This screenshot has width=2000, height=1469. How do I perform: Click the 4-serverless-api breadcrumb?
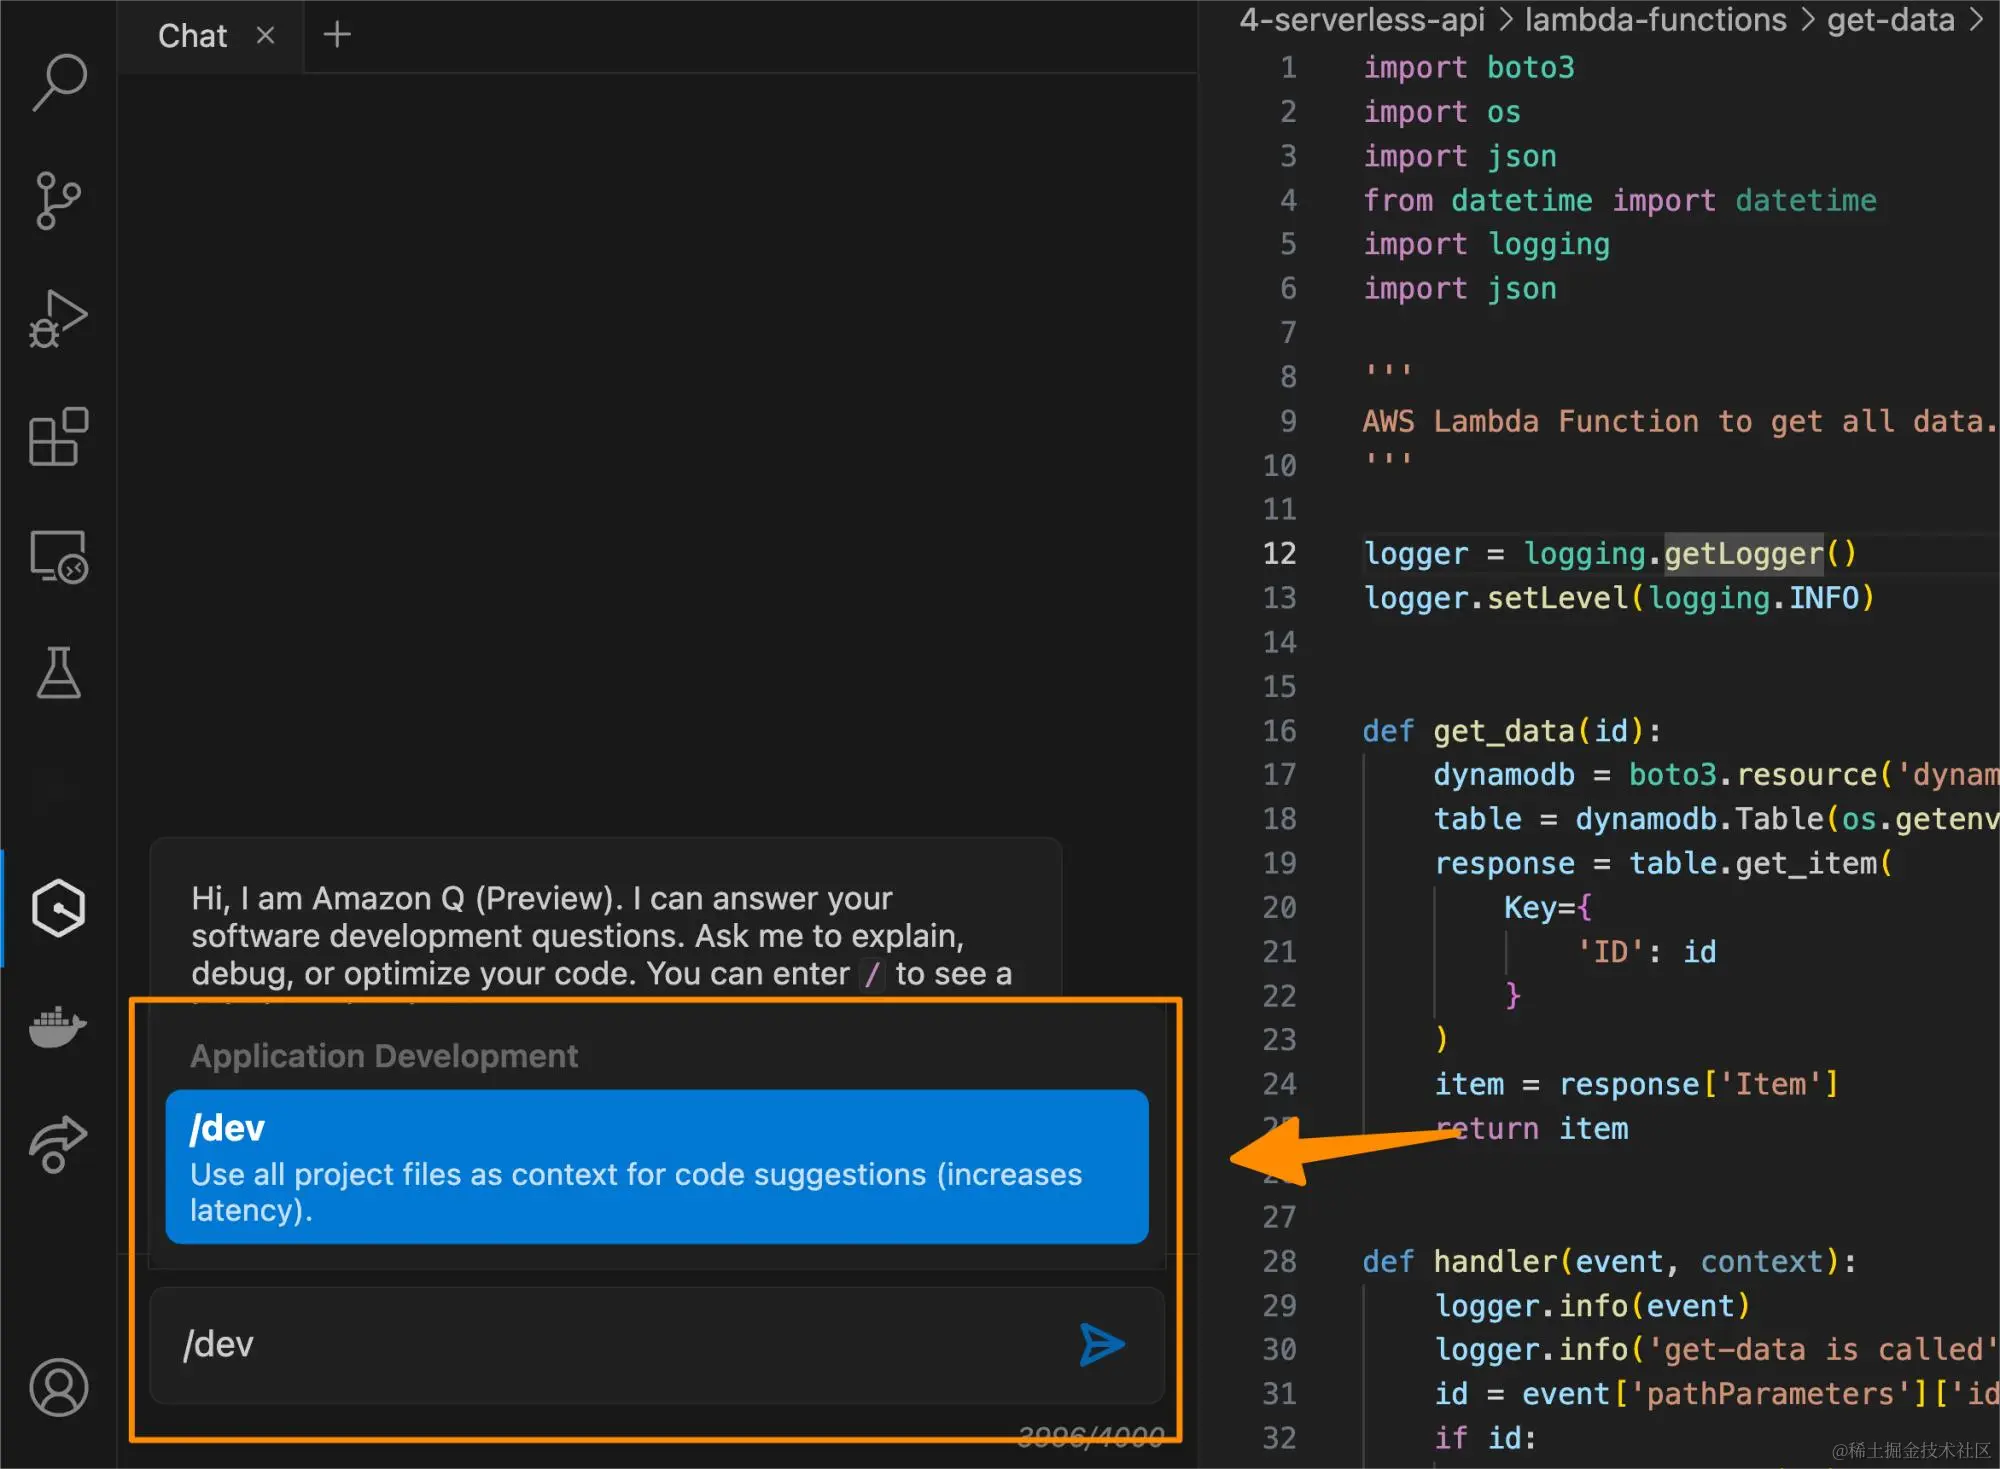click(x=1362, y=20)
